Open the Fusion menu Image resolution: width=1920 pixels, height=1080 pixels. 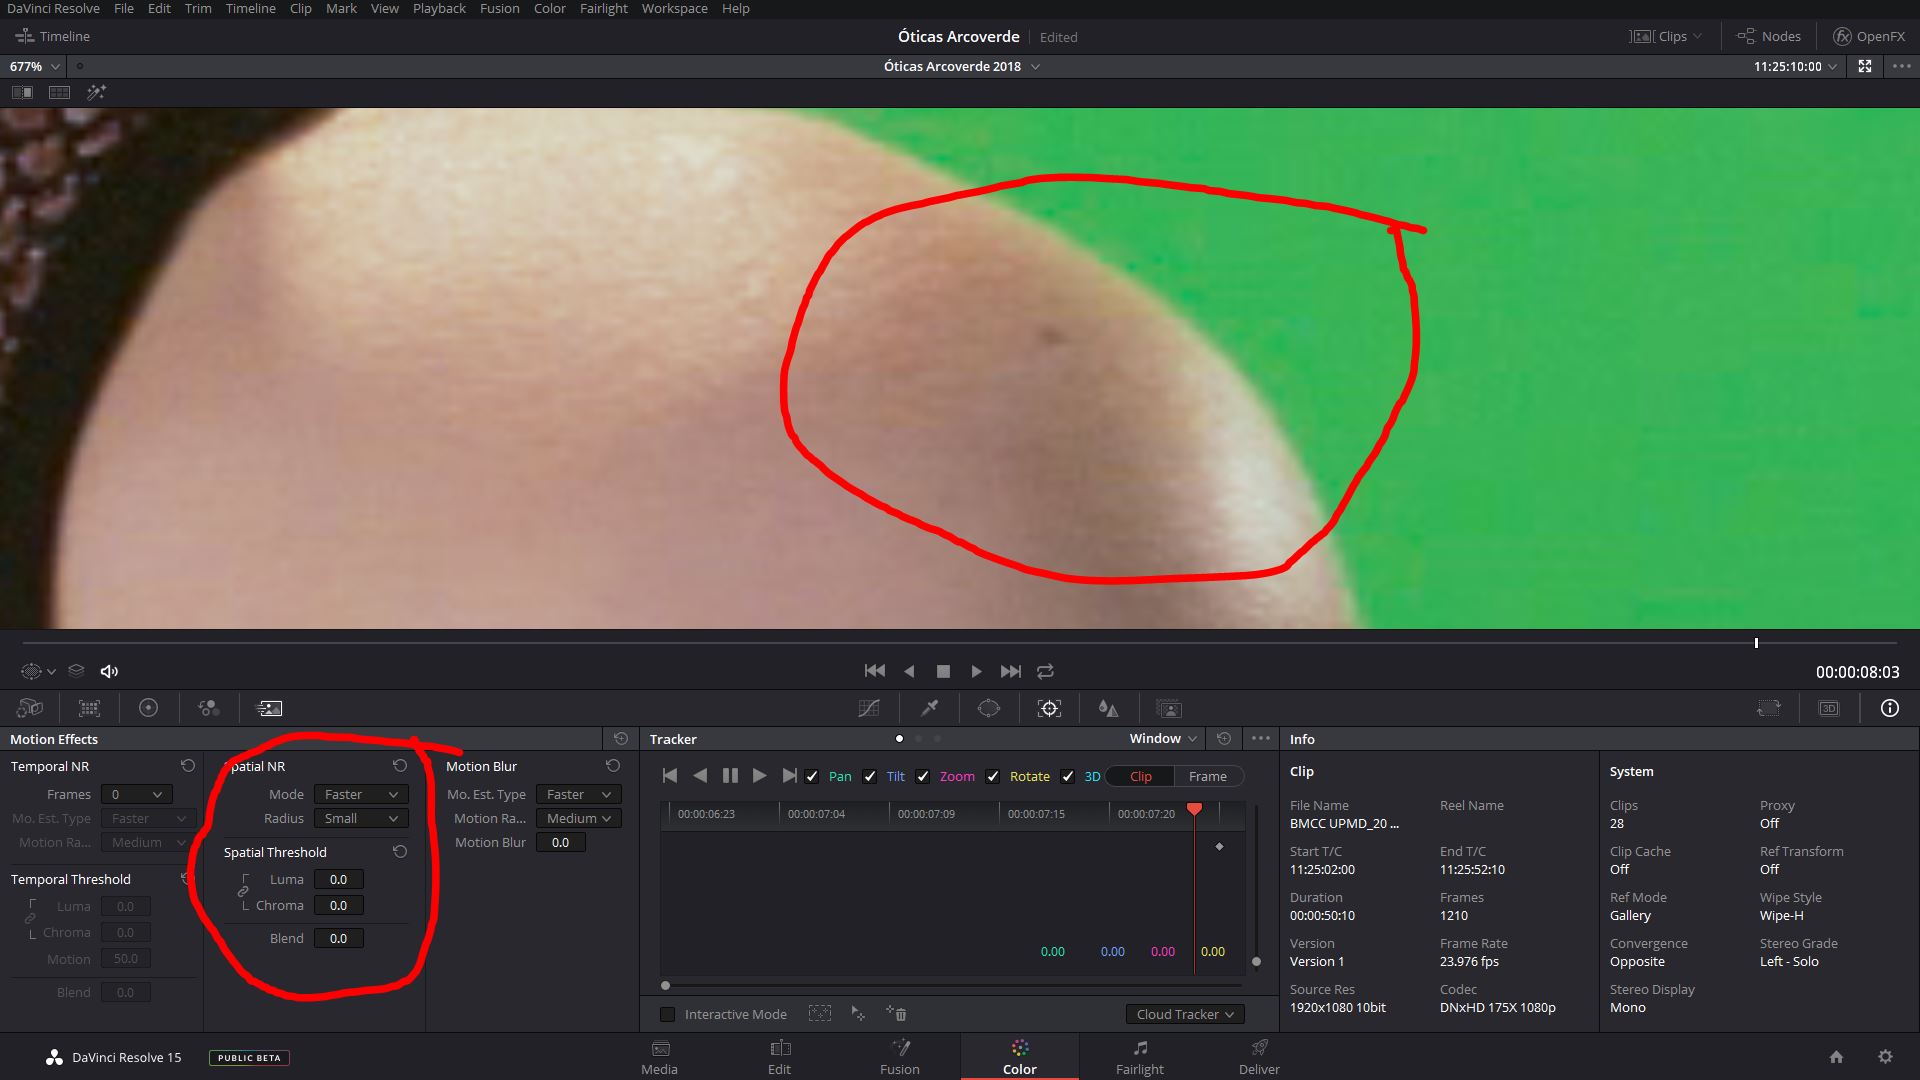[x=499, y=8]
